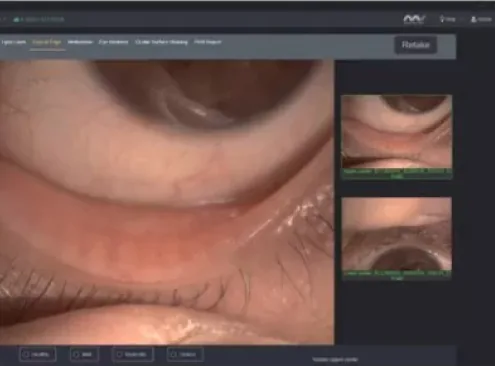Click the wave-shaped brand logo
Image resolution: width=495 pixels, height=366 pixels.
414,19
